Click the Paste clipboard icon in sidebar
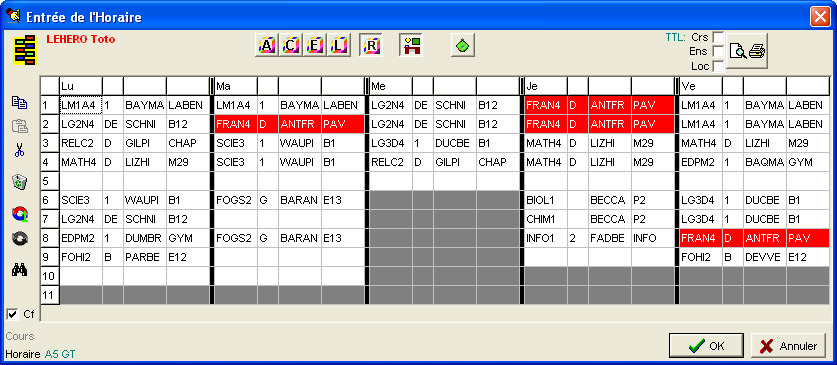 pos(19,126)
